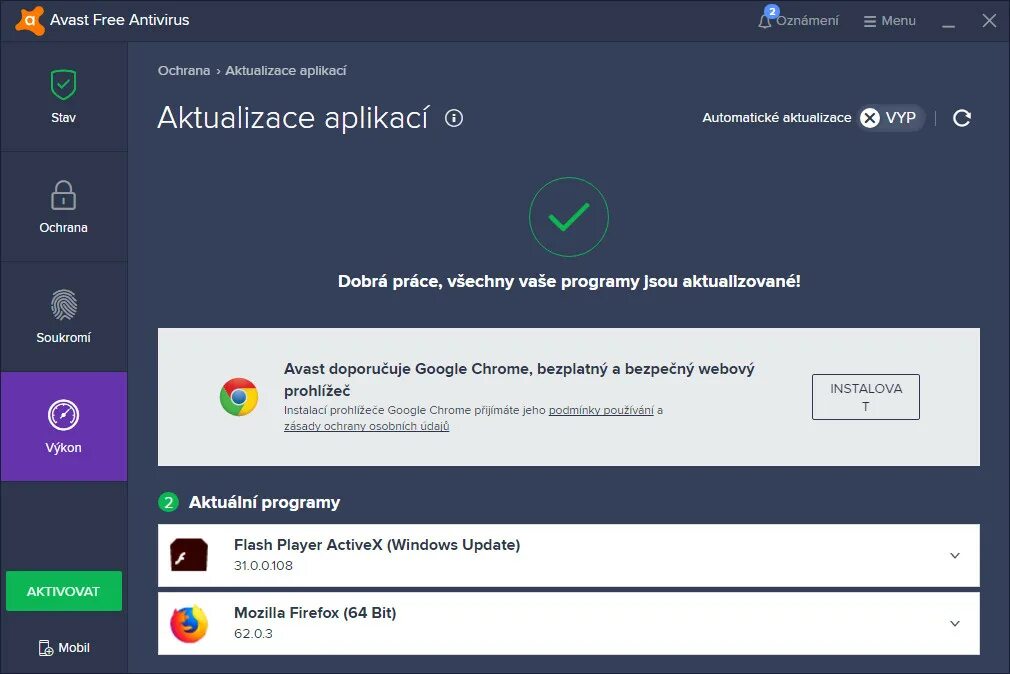The width and height of the screenshot is (1010, 674).
Task: Click the Flash Player icon
Action: click(x=189, y=555)
